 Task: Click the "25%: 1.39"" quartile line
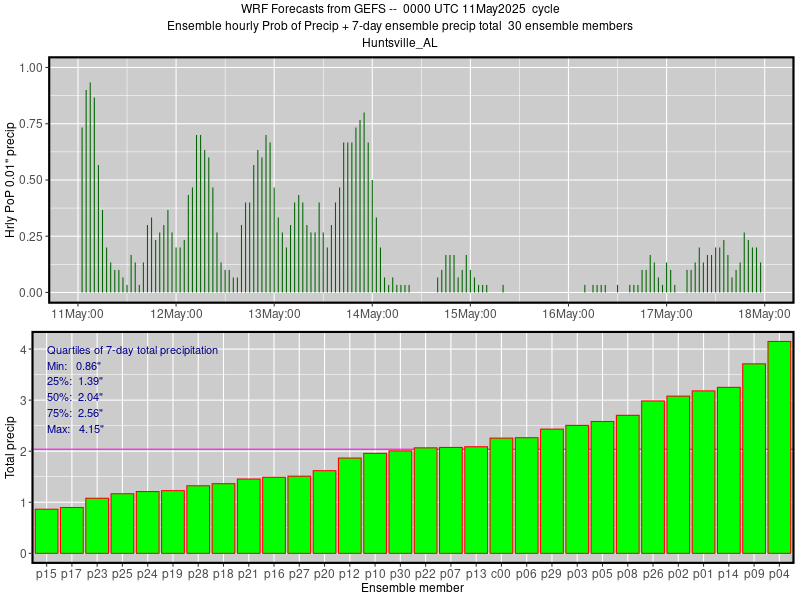tap(75, 381)
